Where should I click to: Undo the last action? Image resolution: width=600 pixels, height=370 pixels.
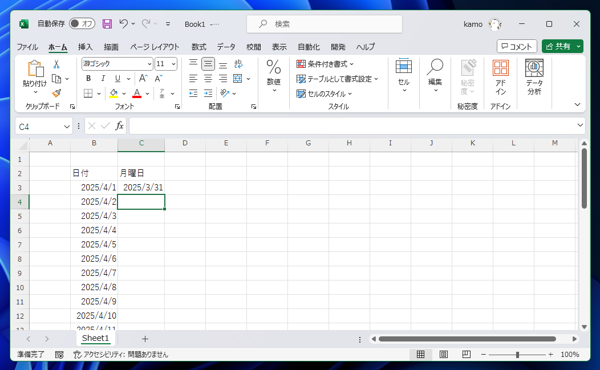coord(123,24)
